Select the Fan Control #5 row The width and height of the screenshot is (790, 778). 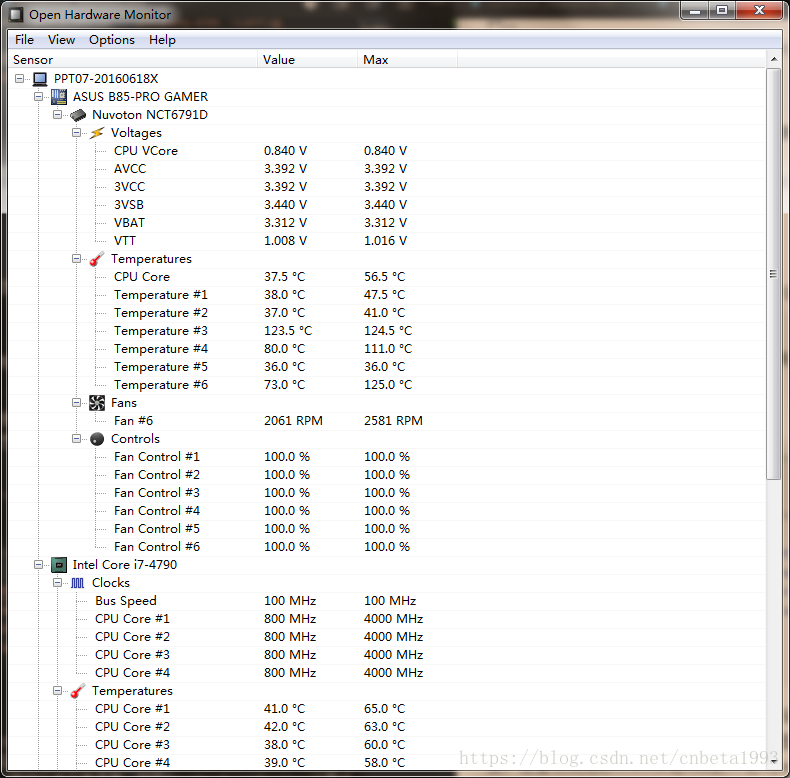click(x=387, y=529)
